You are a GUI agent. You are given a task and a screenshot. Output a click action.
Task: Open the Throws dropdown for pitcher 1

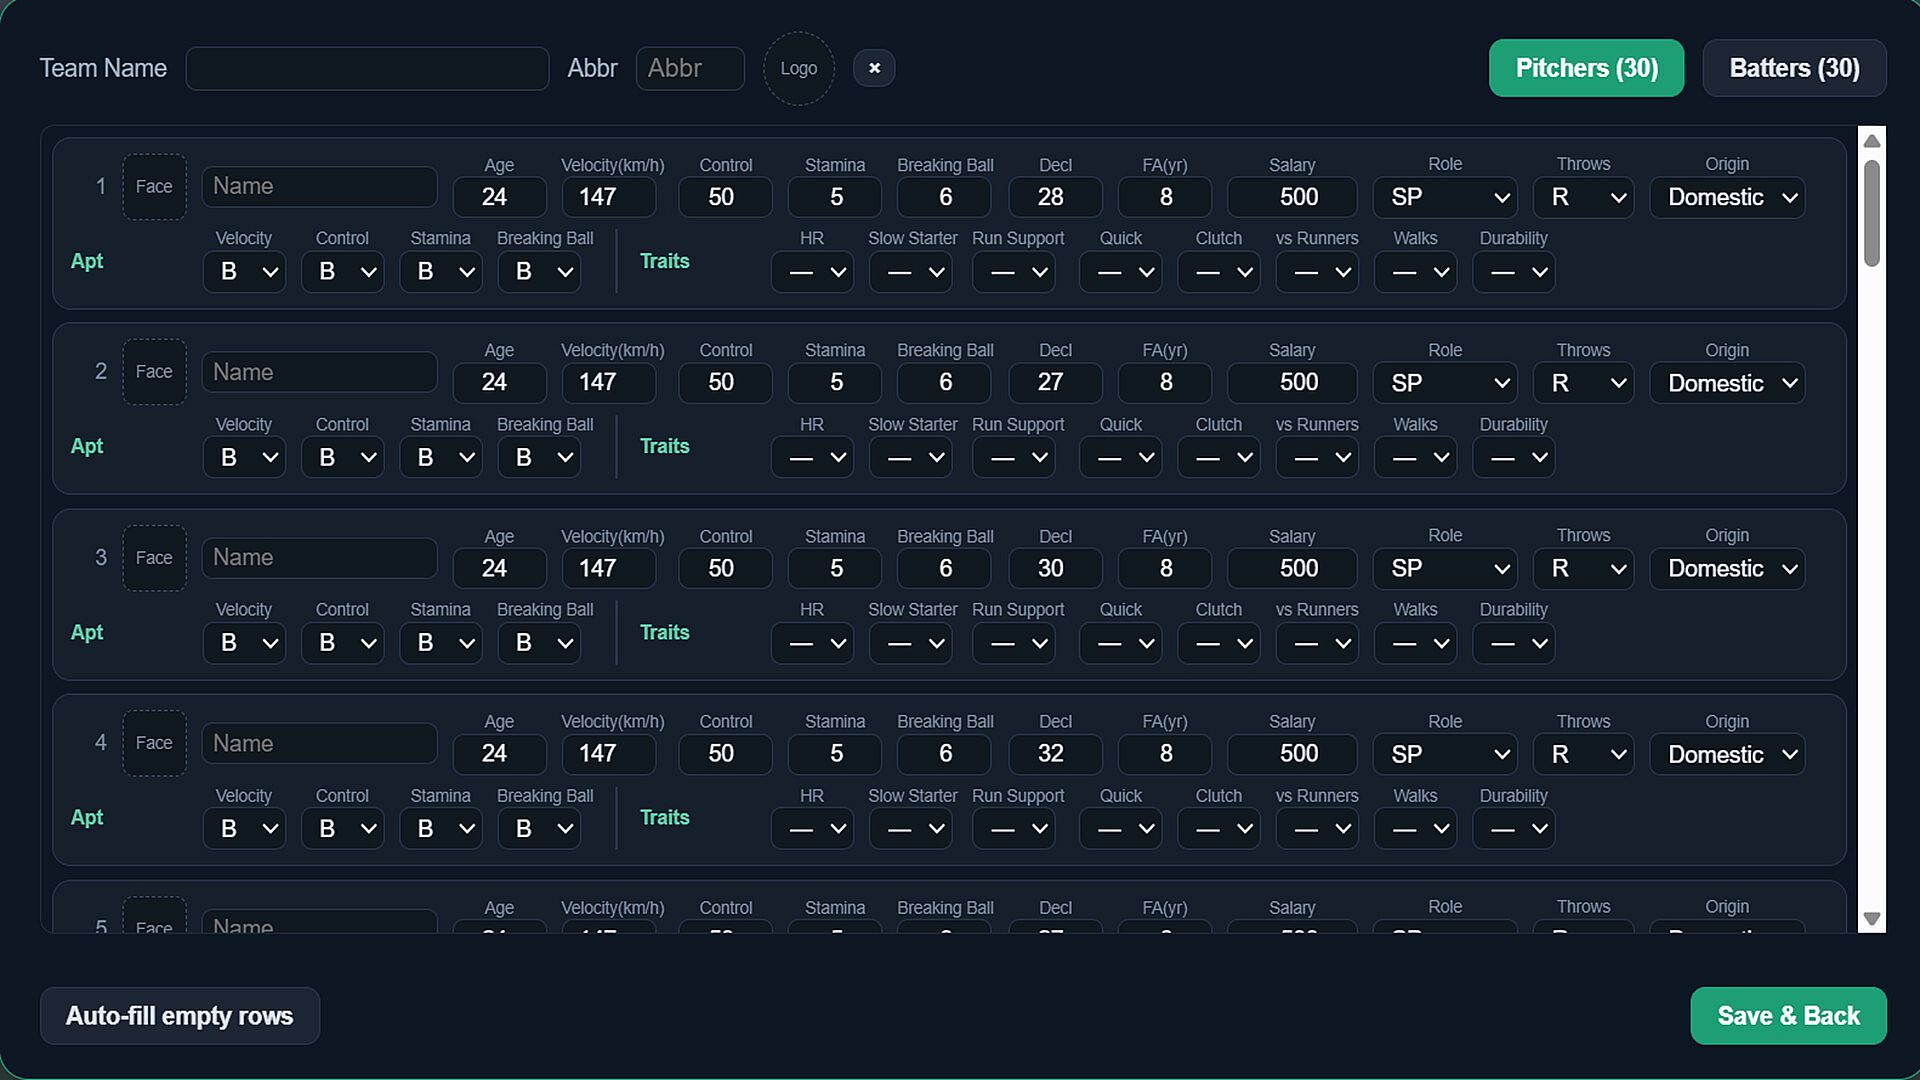(1583, 197)
